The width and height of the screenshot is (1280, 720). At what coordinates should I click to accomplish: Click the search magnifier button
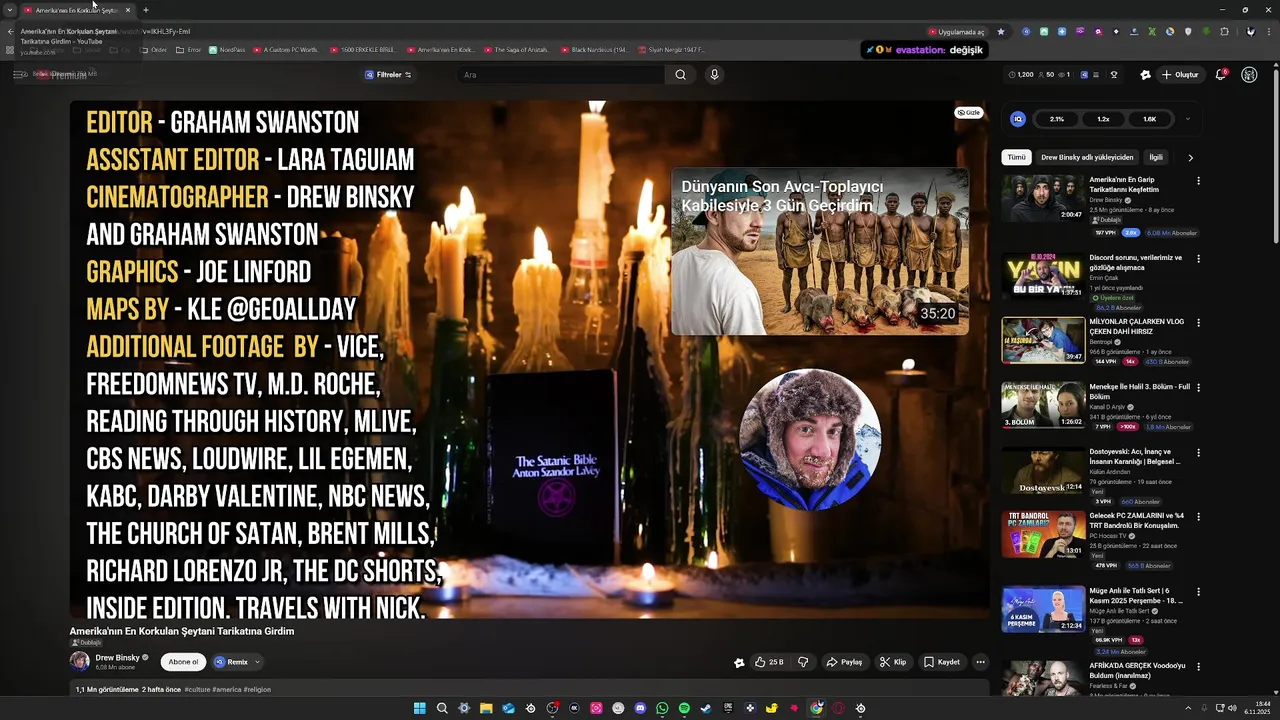680,74
